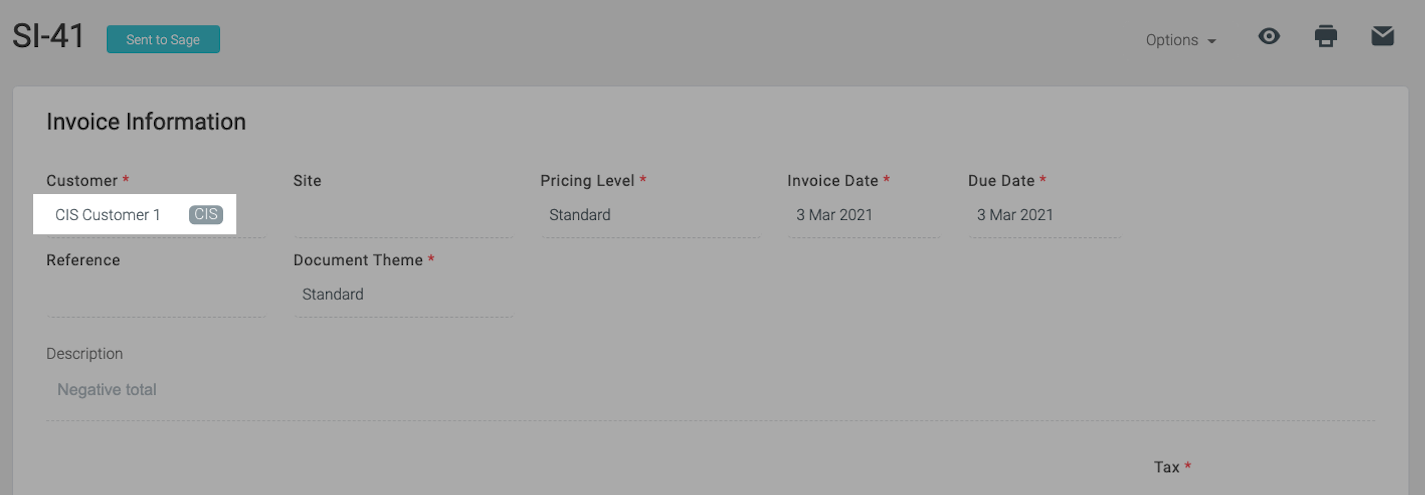Email the invoice via the envelope icon

(1382, 37)
